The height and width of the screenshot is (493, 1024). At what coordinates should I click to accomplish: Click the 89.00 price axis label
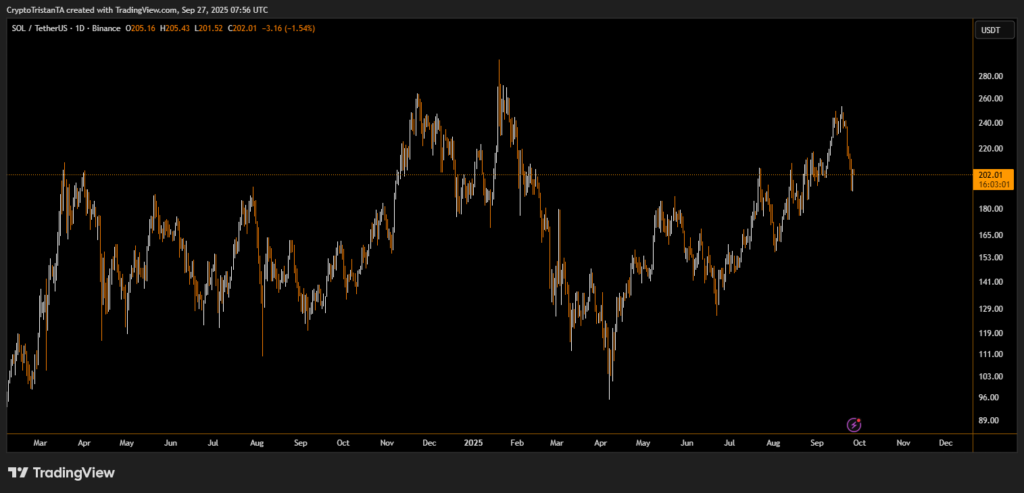tap(990, 420)
